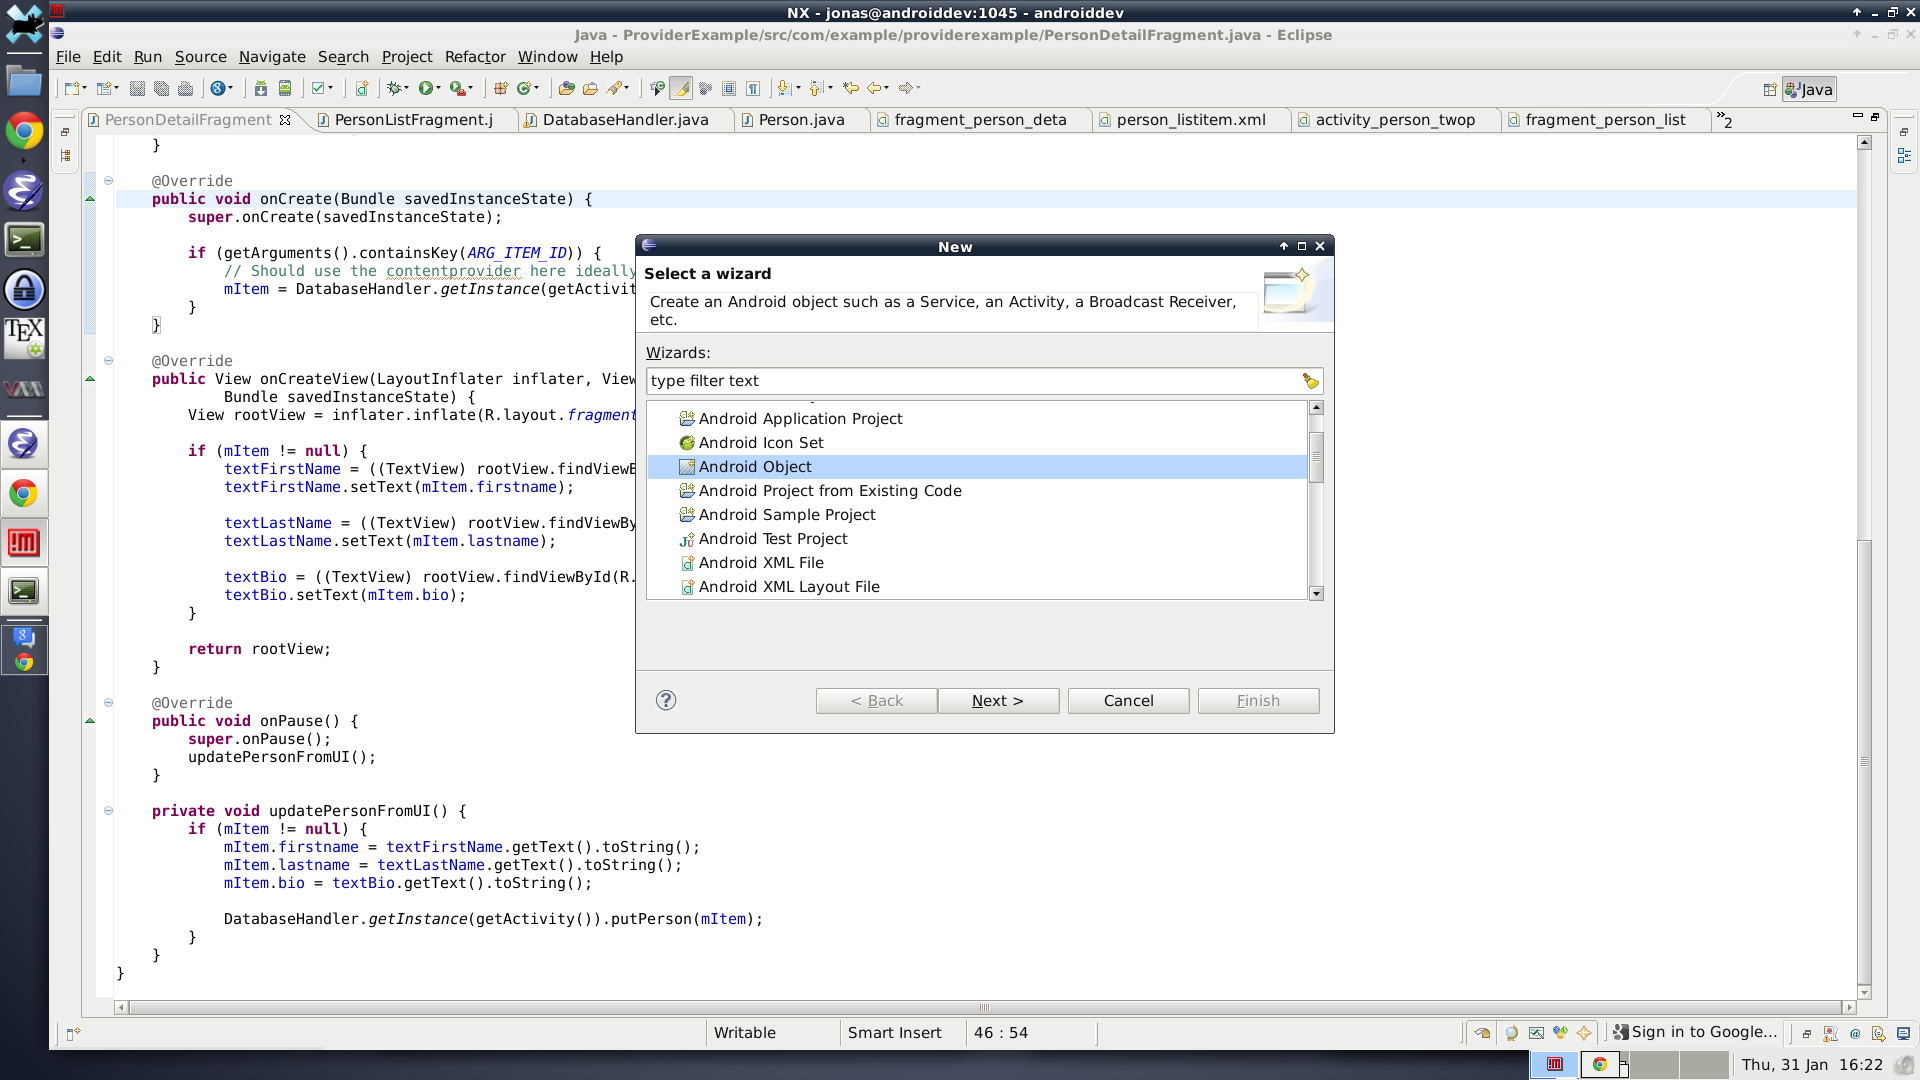The width and height of the screenshot is (1920, 1080).
Task: Click the Next button in the wizard
Action: 997,700
